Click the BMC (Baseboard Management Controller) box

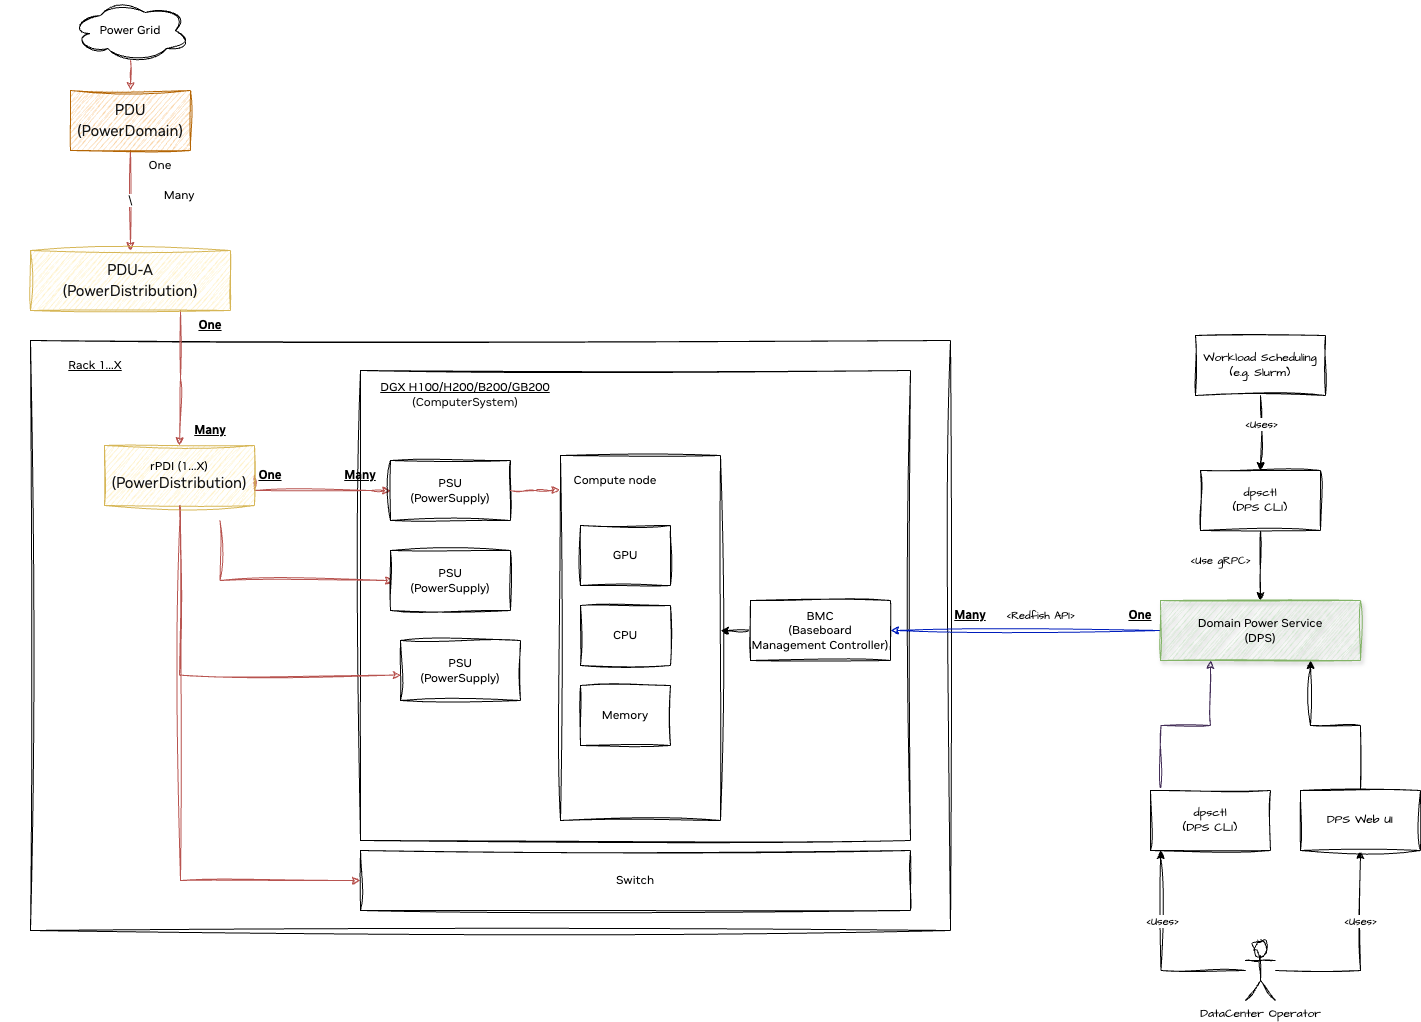coord(820,630)
